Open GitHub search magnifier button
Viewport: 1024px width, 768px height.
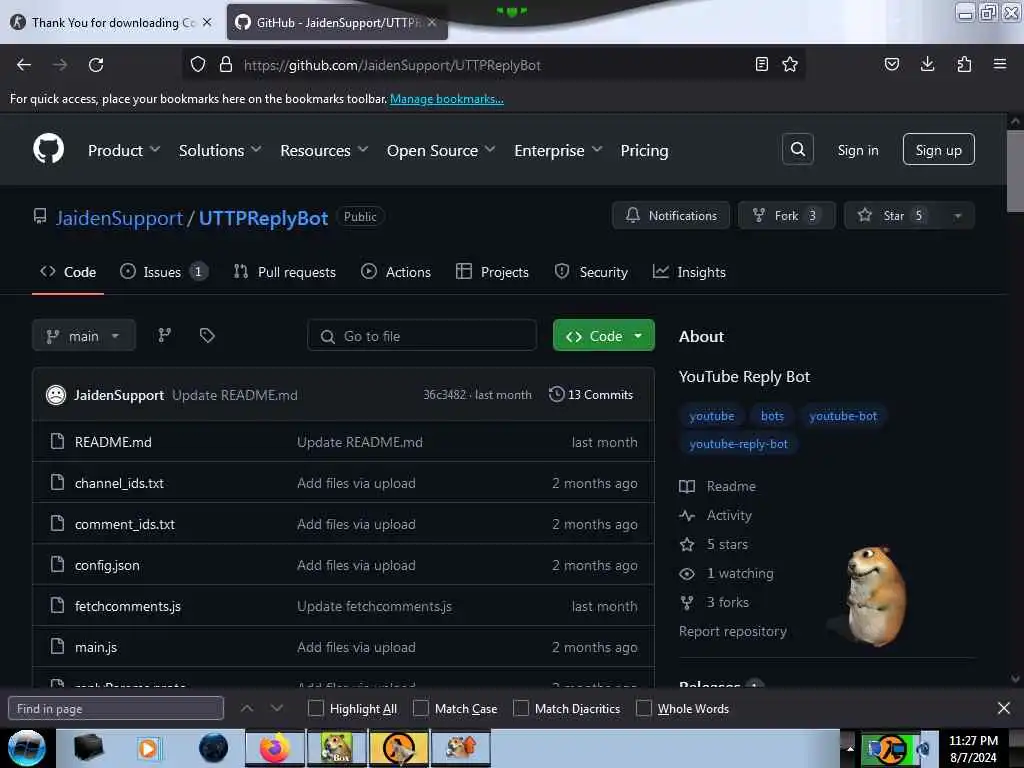point(797,150)
